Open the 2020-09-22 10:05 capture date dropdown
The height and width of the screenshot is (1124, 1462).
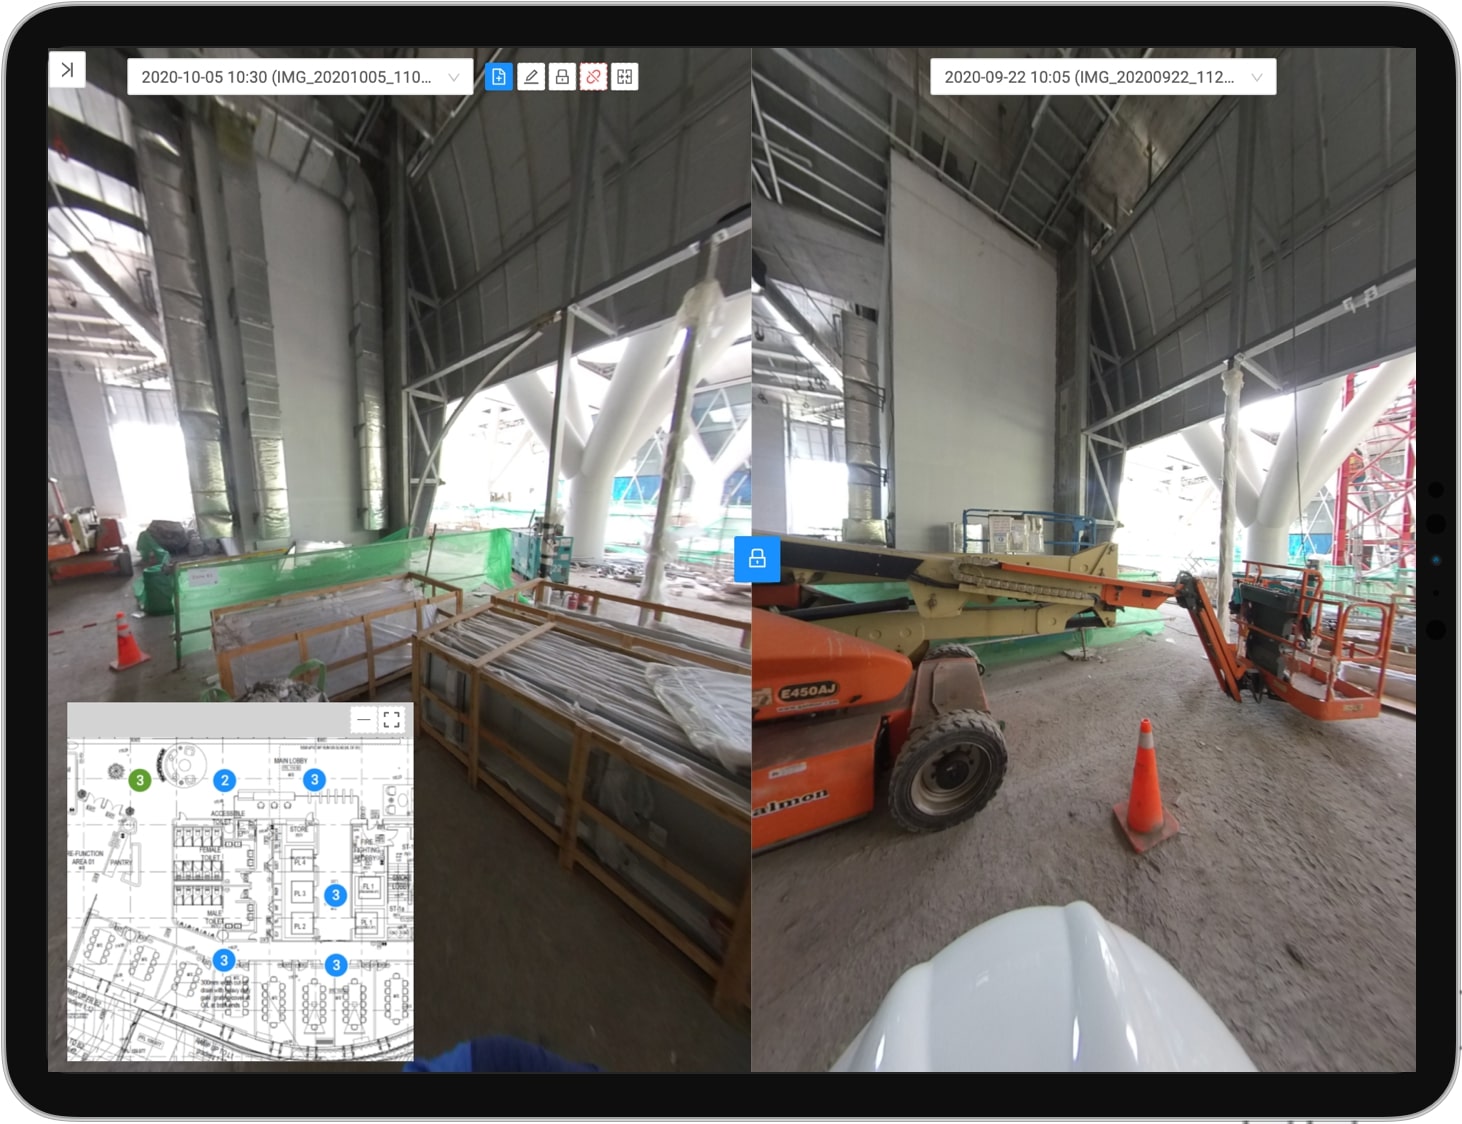[x=1103, y=77]
